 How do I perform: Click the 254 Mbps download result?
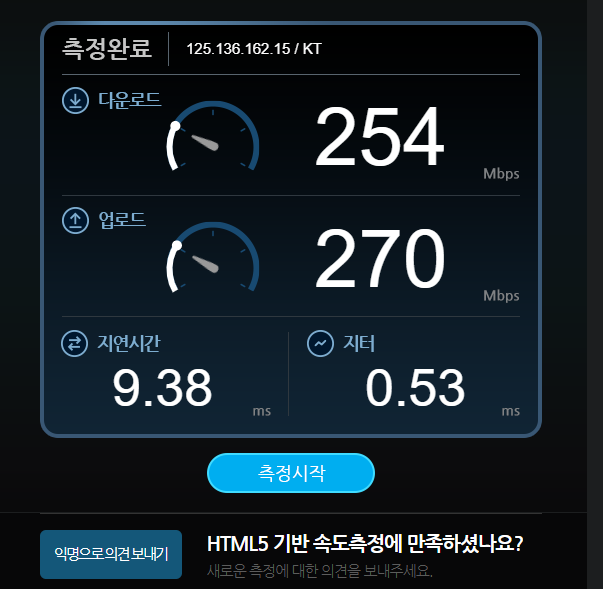(x=379, y=136)
